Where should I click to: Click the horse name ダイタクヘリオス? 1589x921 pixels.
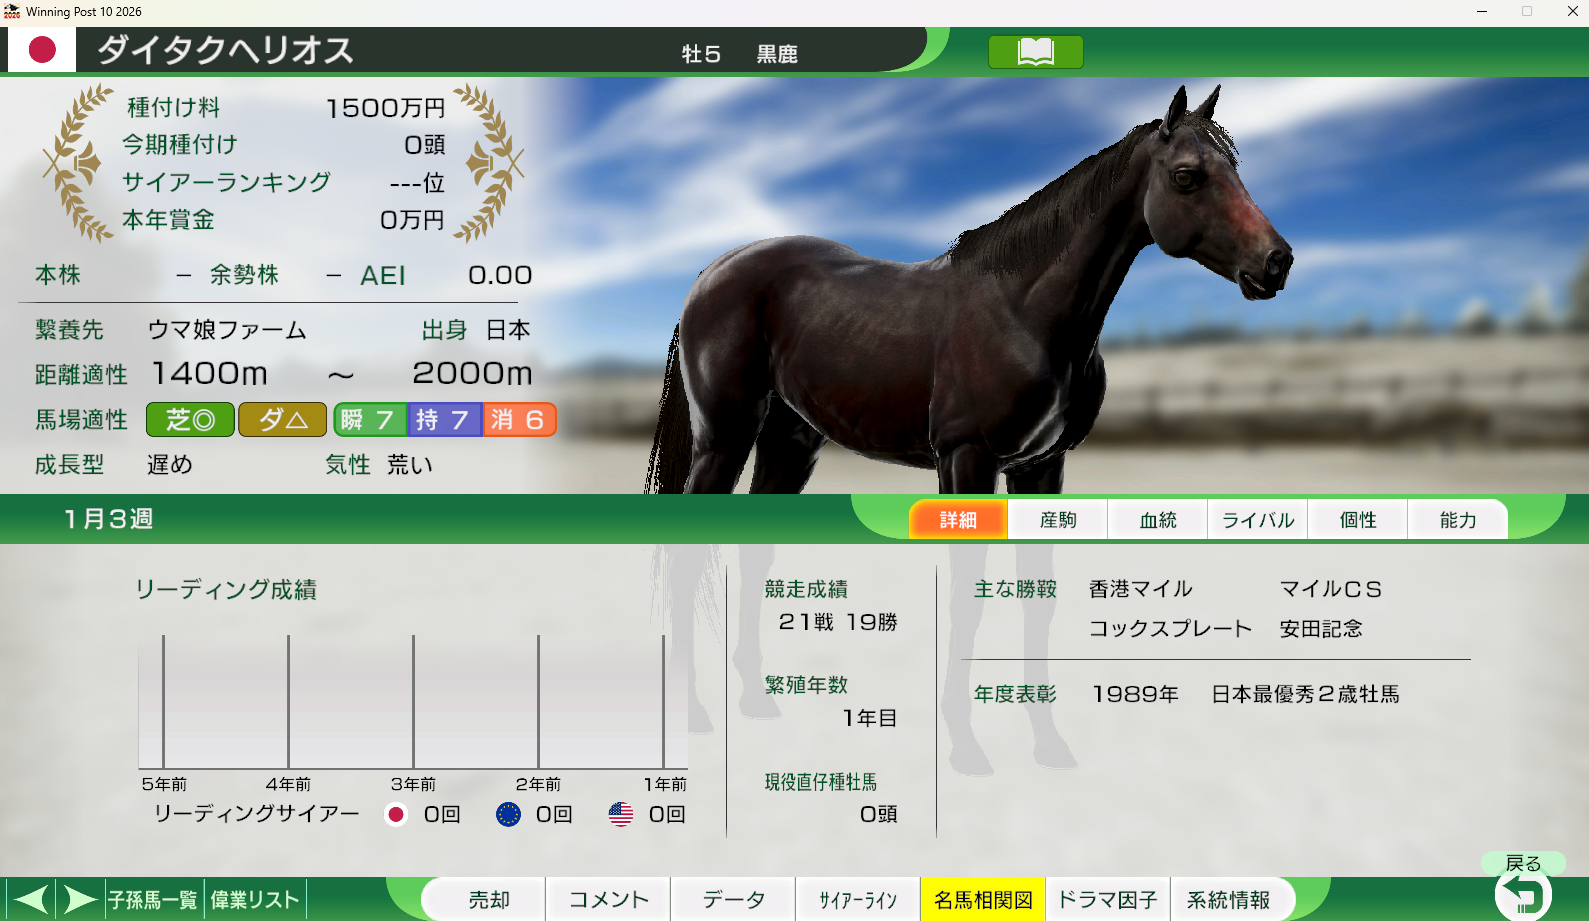[x=226, y=51]
